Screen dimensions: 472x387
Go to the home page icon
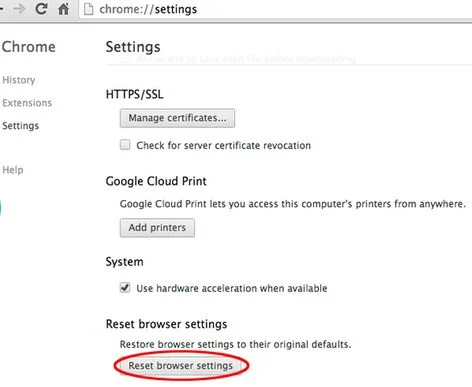pos(63,9)
